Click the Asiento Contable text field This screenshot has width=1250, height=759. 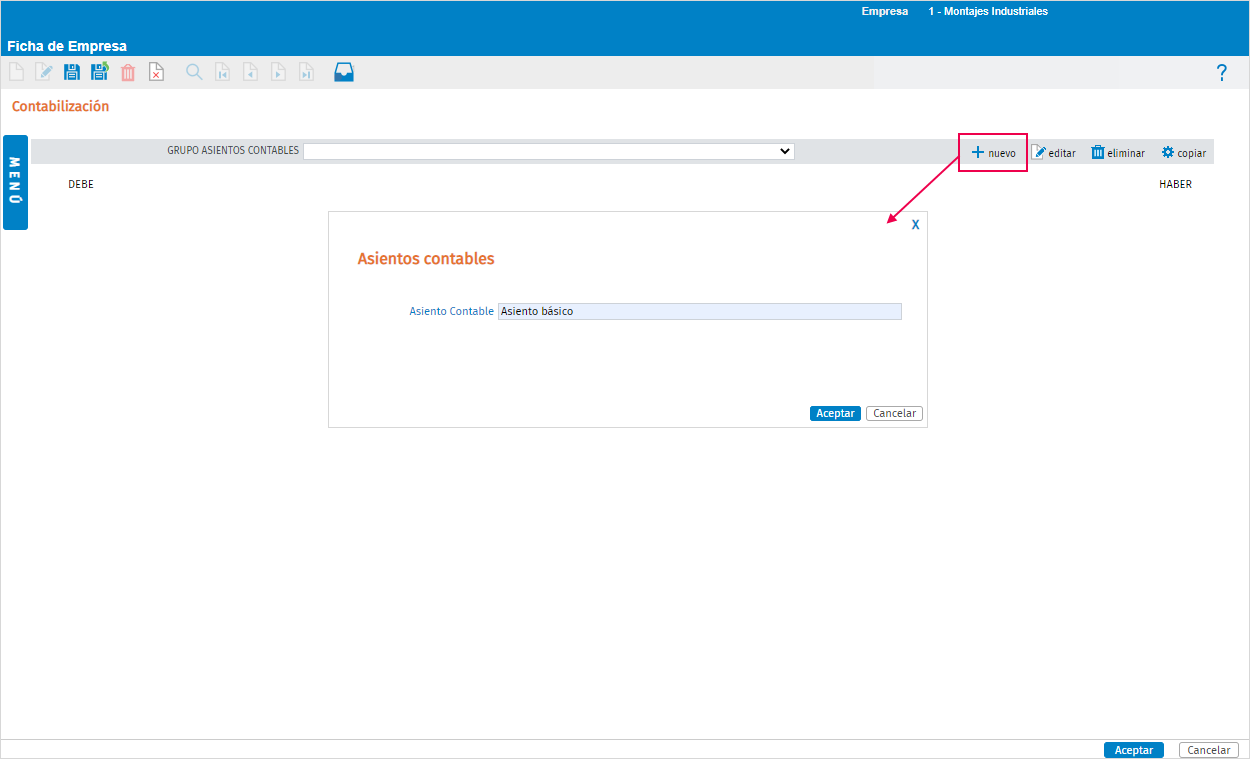click(700, 311)
